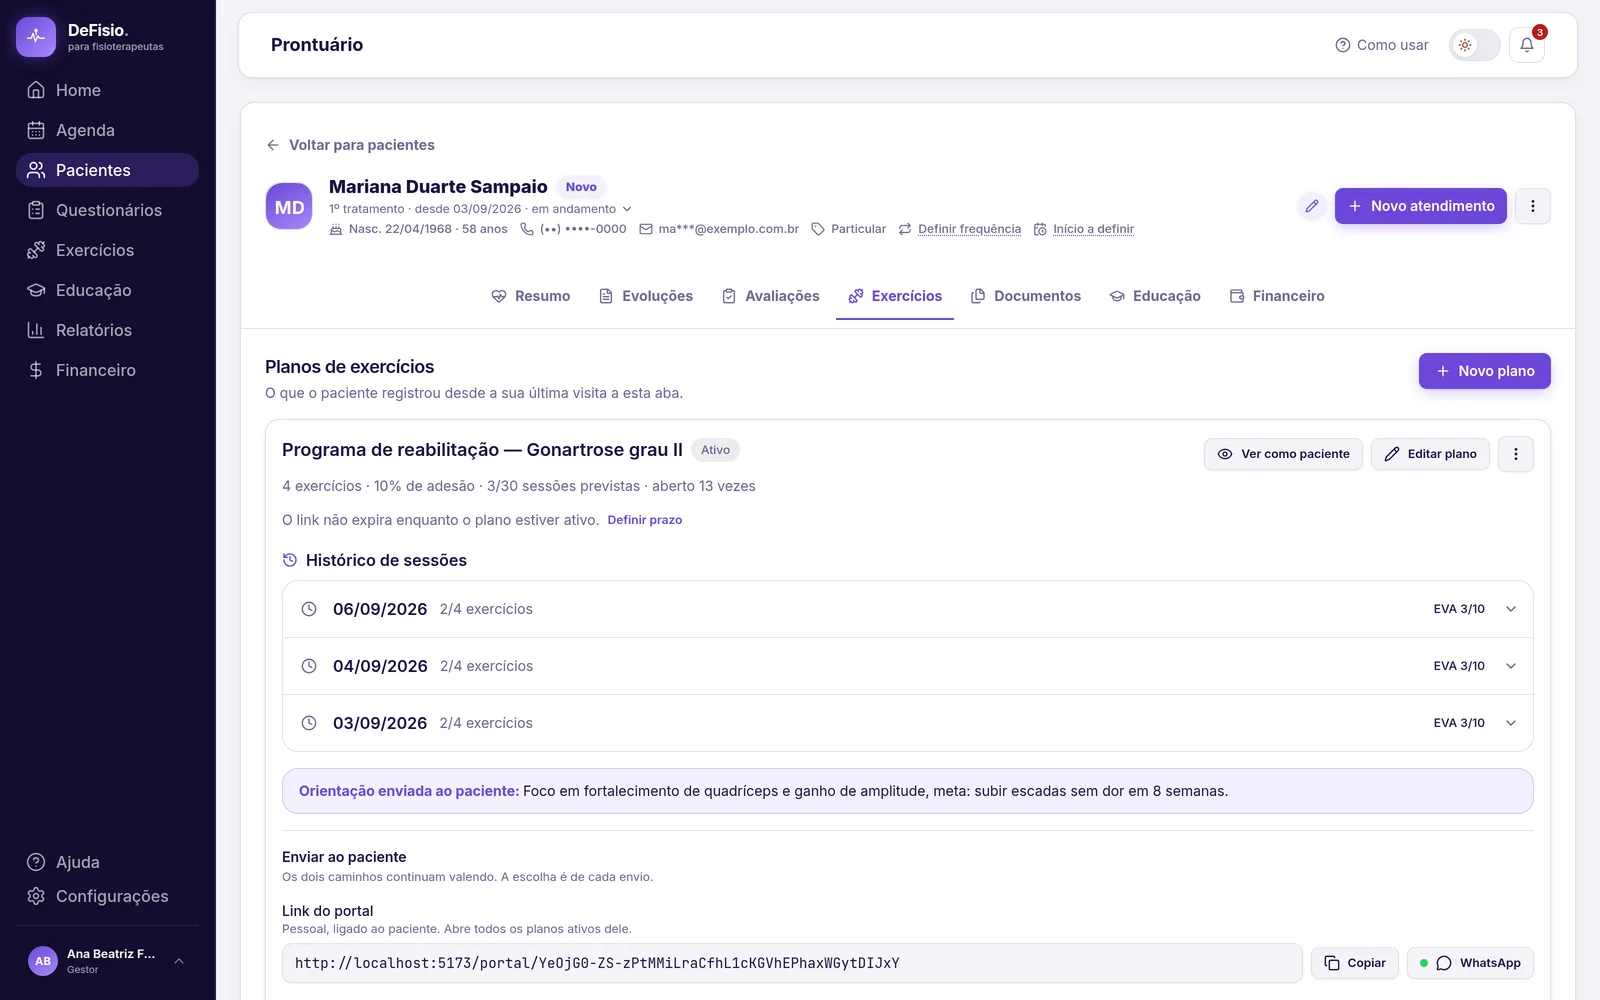Viewport: 1600px width, 1000px height.
Task: Click Ver como paciente button
Action: tap(1283, 454)
